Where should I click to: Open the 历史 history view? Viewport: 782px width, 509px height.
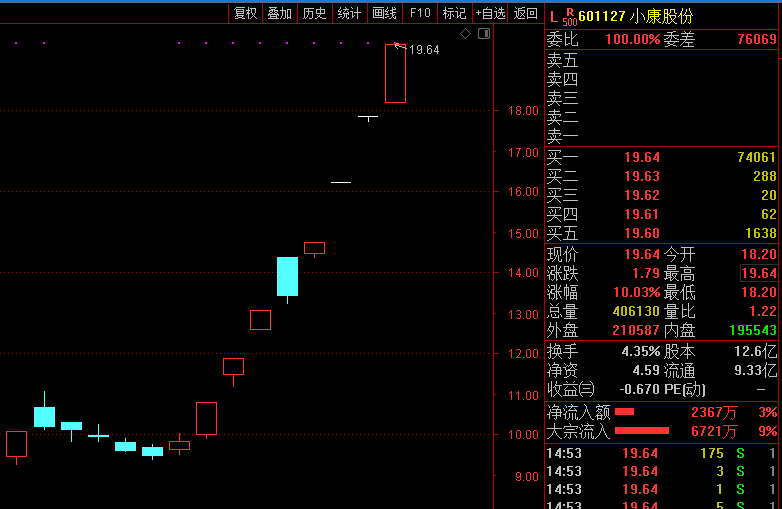[315, 13]
